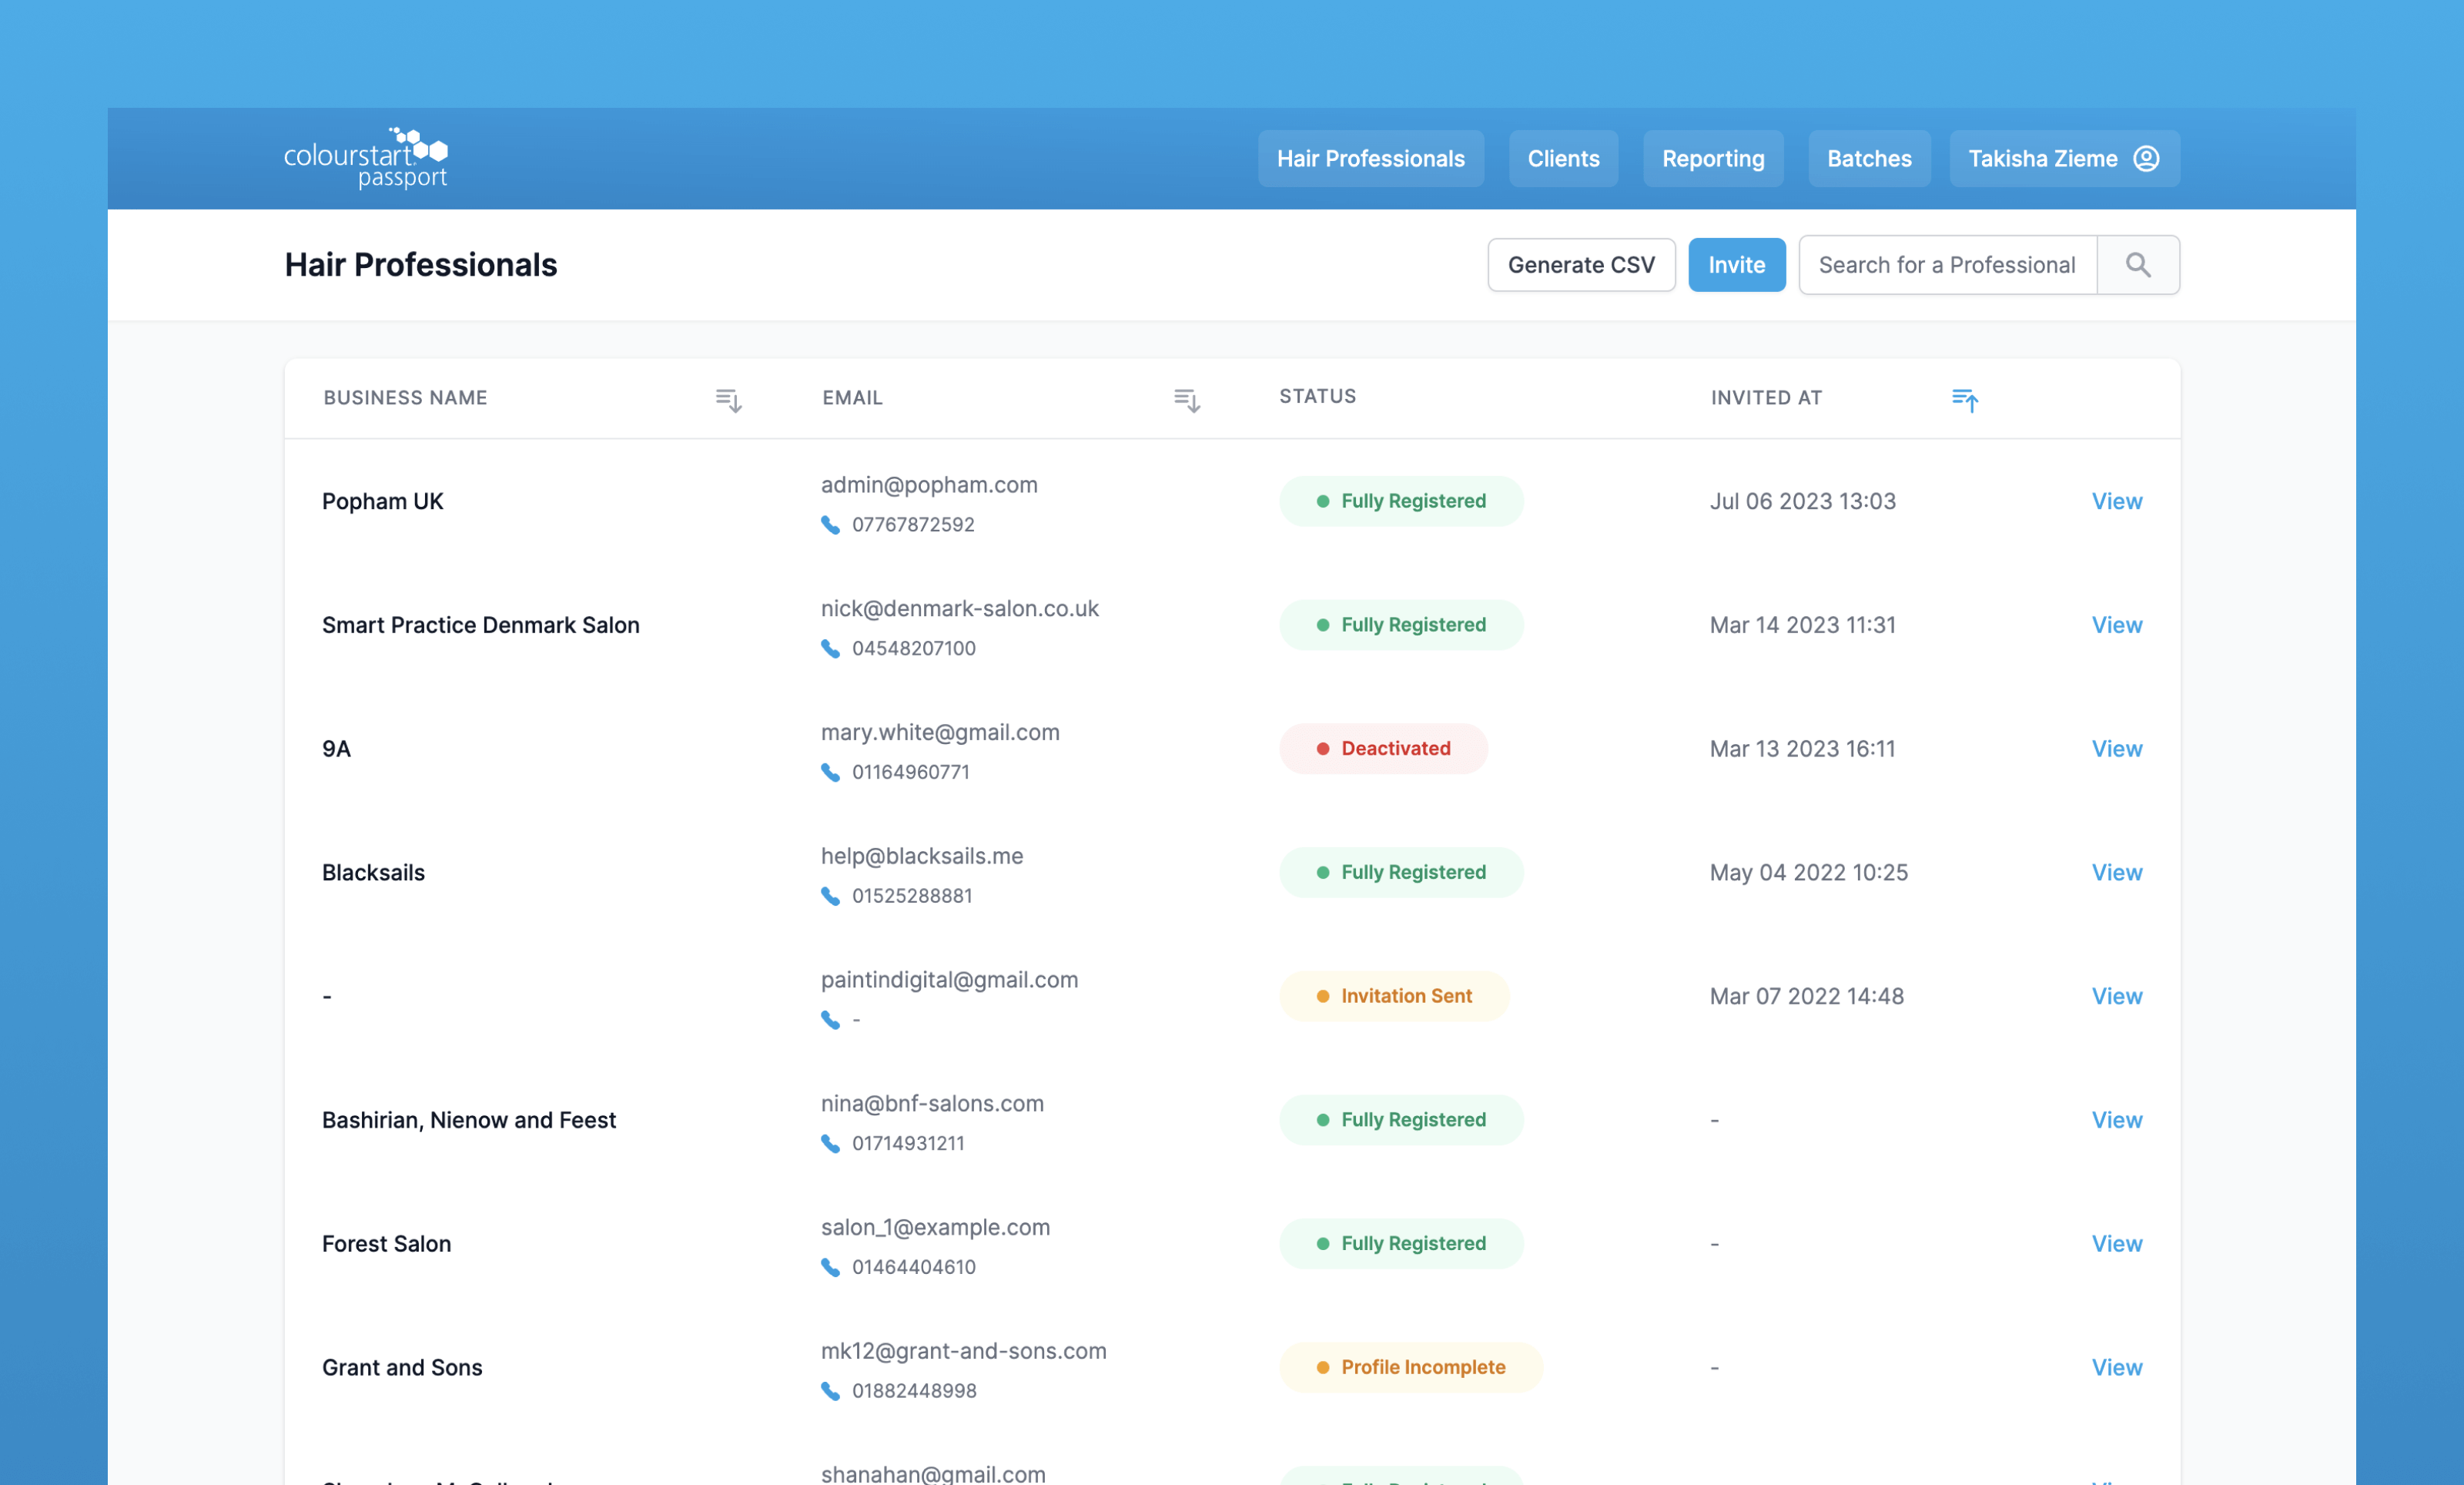Click the Invitation Sent status badge

1394,996
